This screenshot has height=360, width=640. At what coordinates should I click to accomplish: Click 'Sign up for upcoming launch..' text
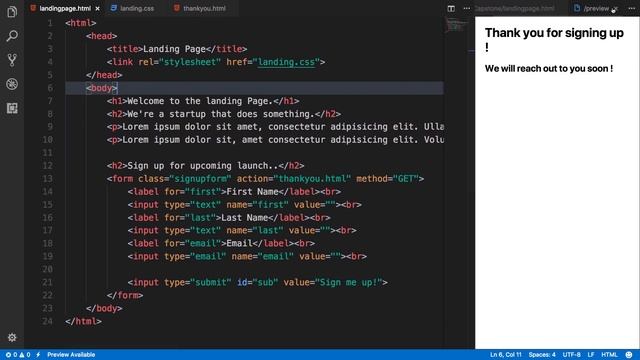click(203, 166)
